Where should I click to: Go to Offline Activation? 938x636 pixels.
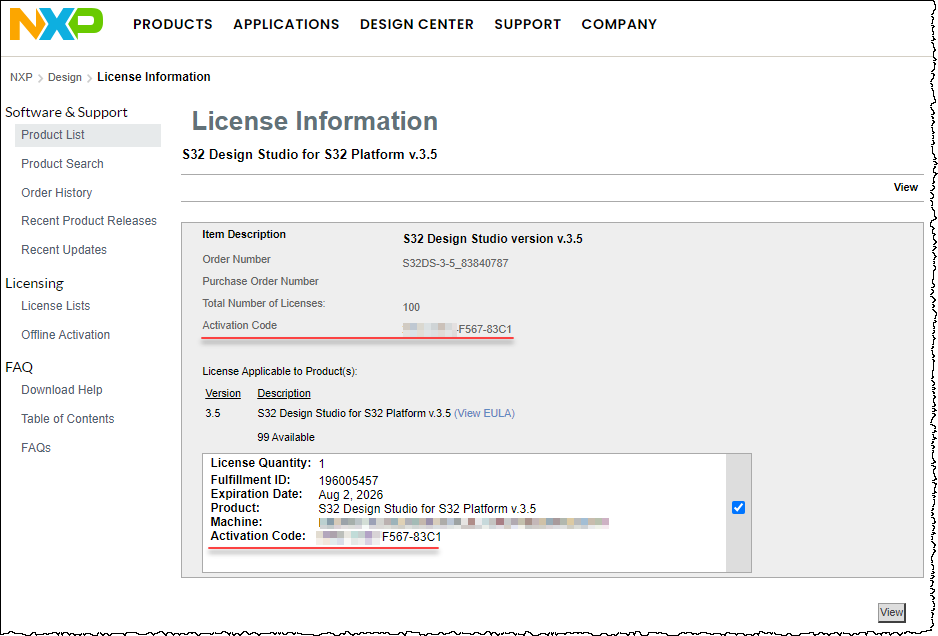coord(65,334)
